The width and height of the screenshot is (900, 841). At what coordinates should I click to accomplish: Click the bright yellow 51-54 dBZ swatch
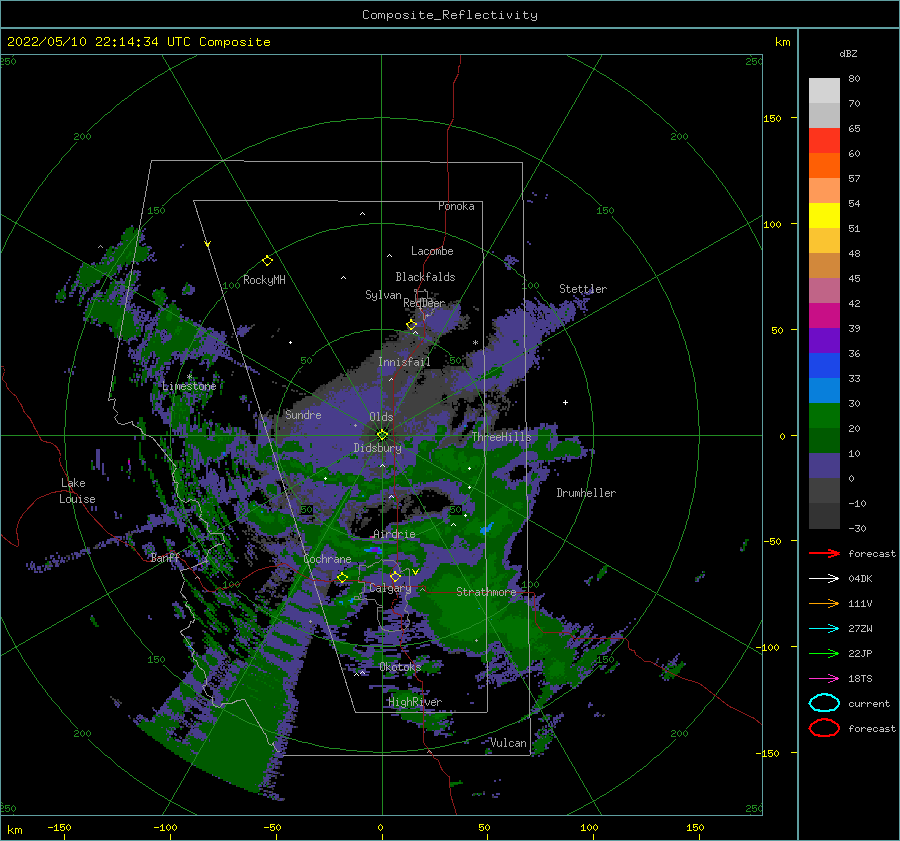pos(824,216)
